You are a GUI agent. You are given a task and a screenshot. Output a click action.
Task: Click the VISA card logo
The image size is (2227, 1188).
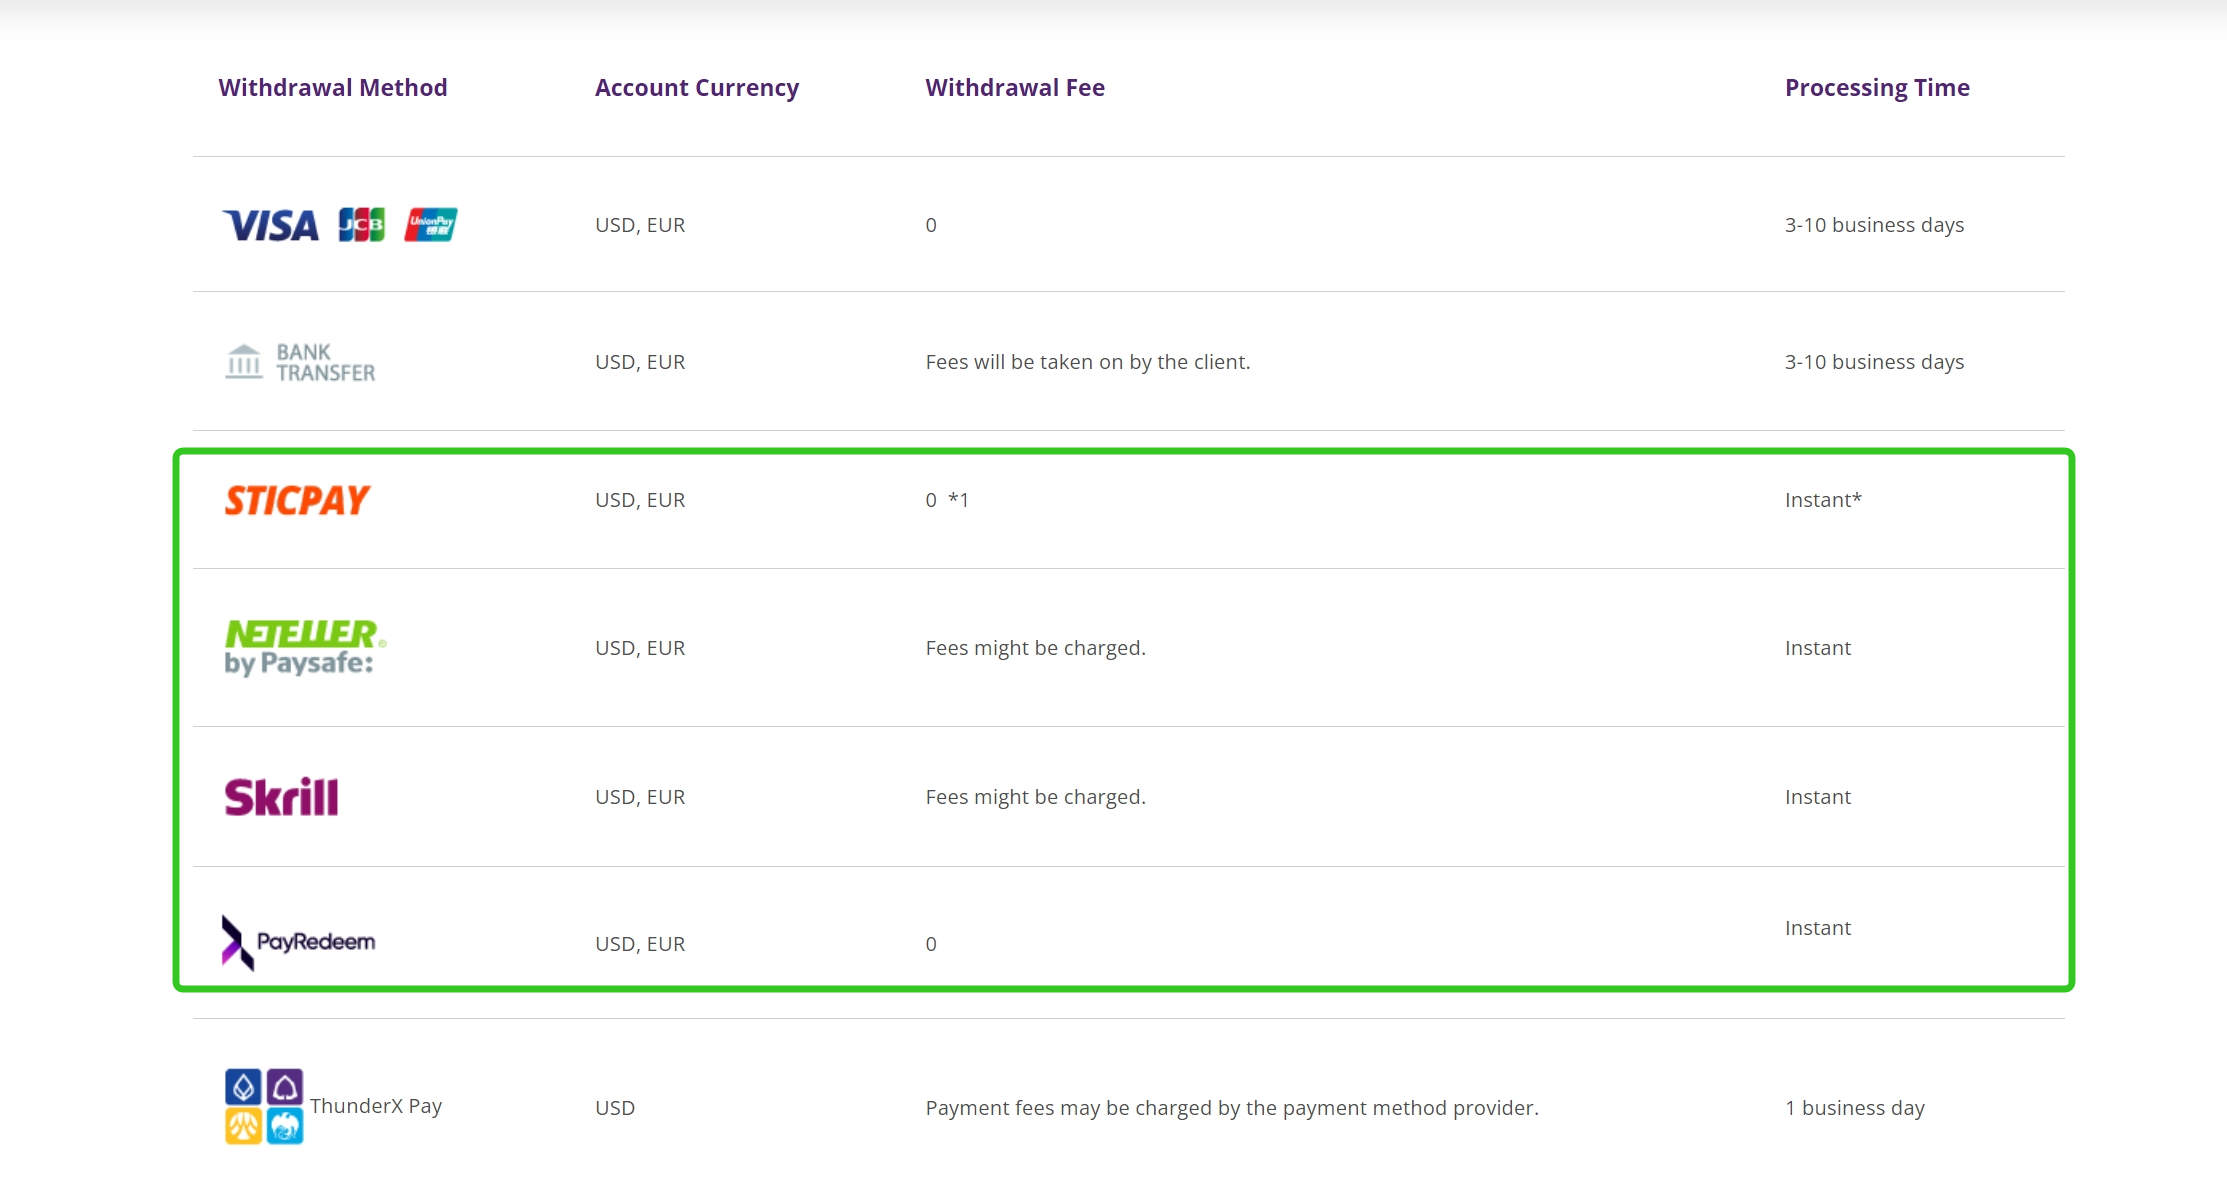(x=270, y=225)
